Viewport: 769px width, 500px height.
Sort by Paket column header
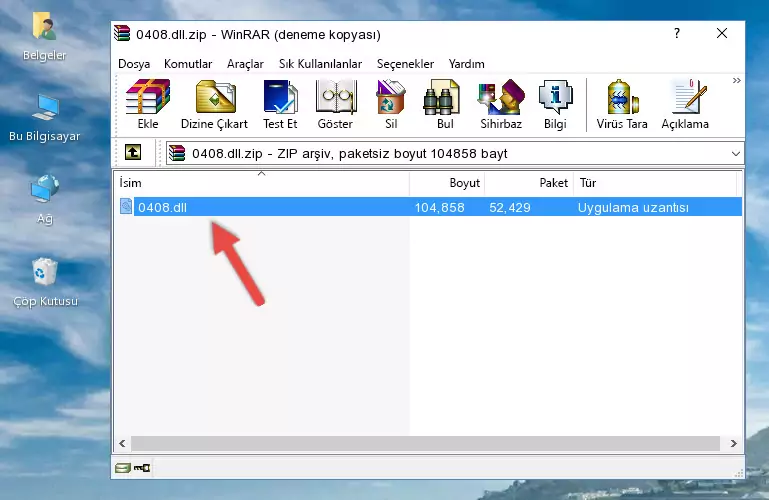pos(529,183)
